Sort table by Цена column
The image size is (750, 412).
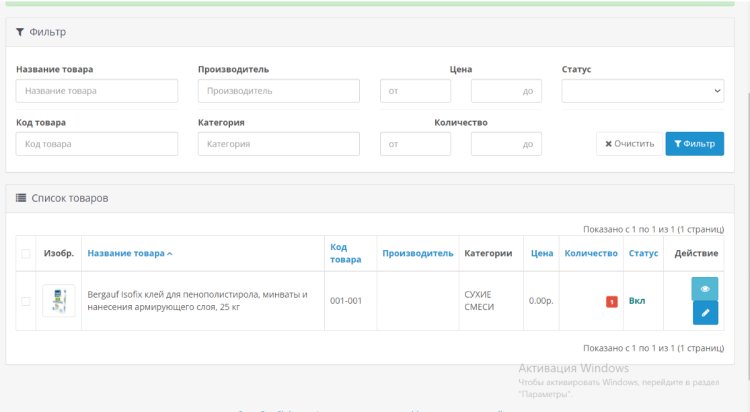(x=542, y=254)
